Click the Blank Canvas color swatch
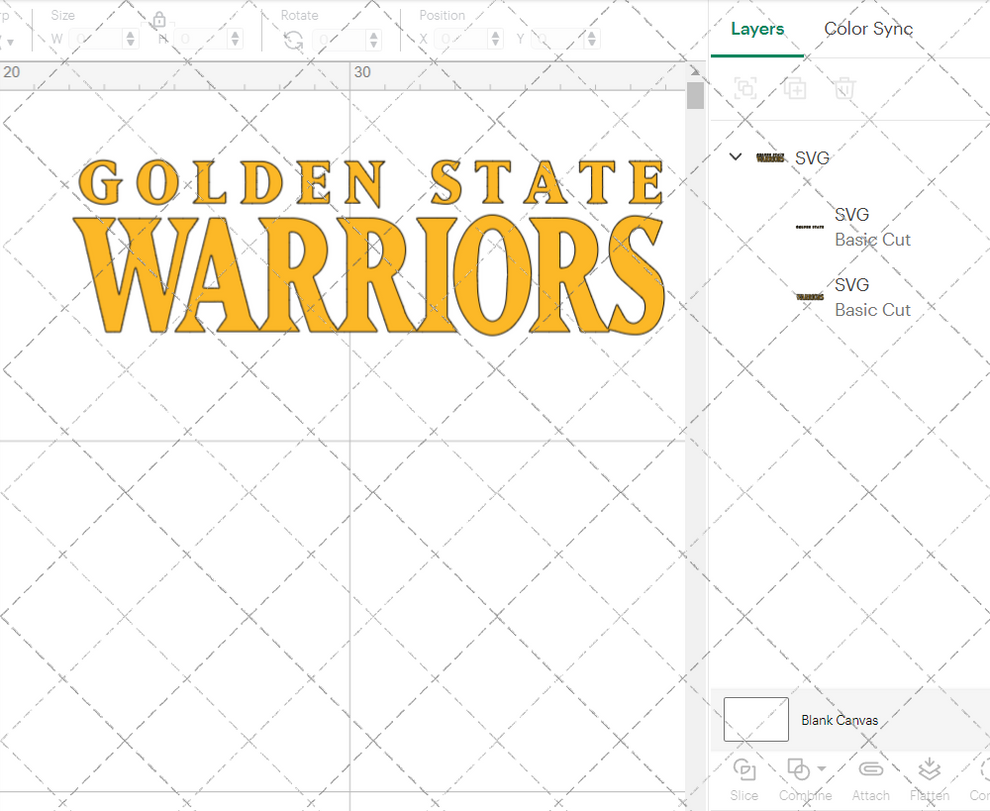The image size is (990, 811). tap(756, 719)
